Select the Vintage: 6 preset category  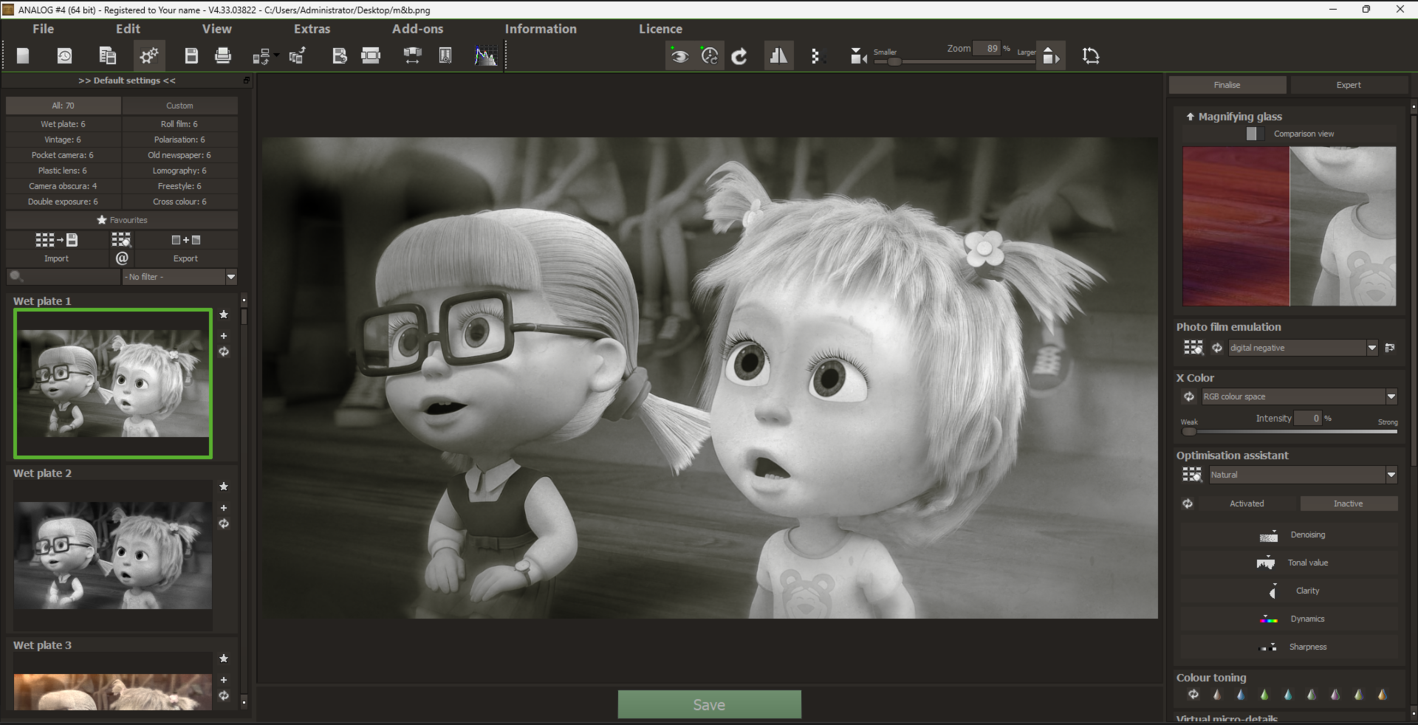(x=63, y=140)
